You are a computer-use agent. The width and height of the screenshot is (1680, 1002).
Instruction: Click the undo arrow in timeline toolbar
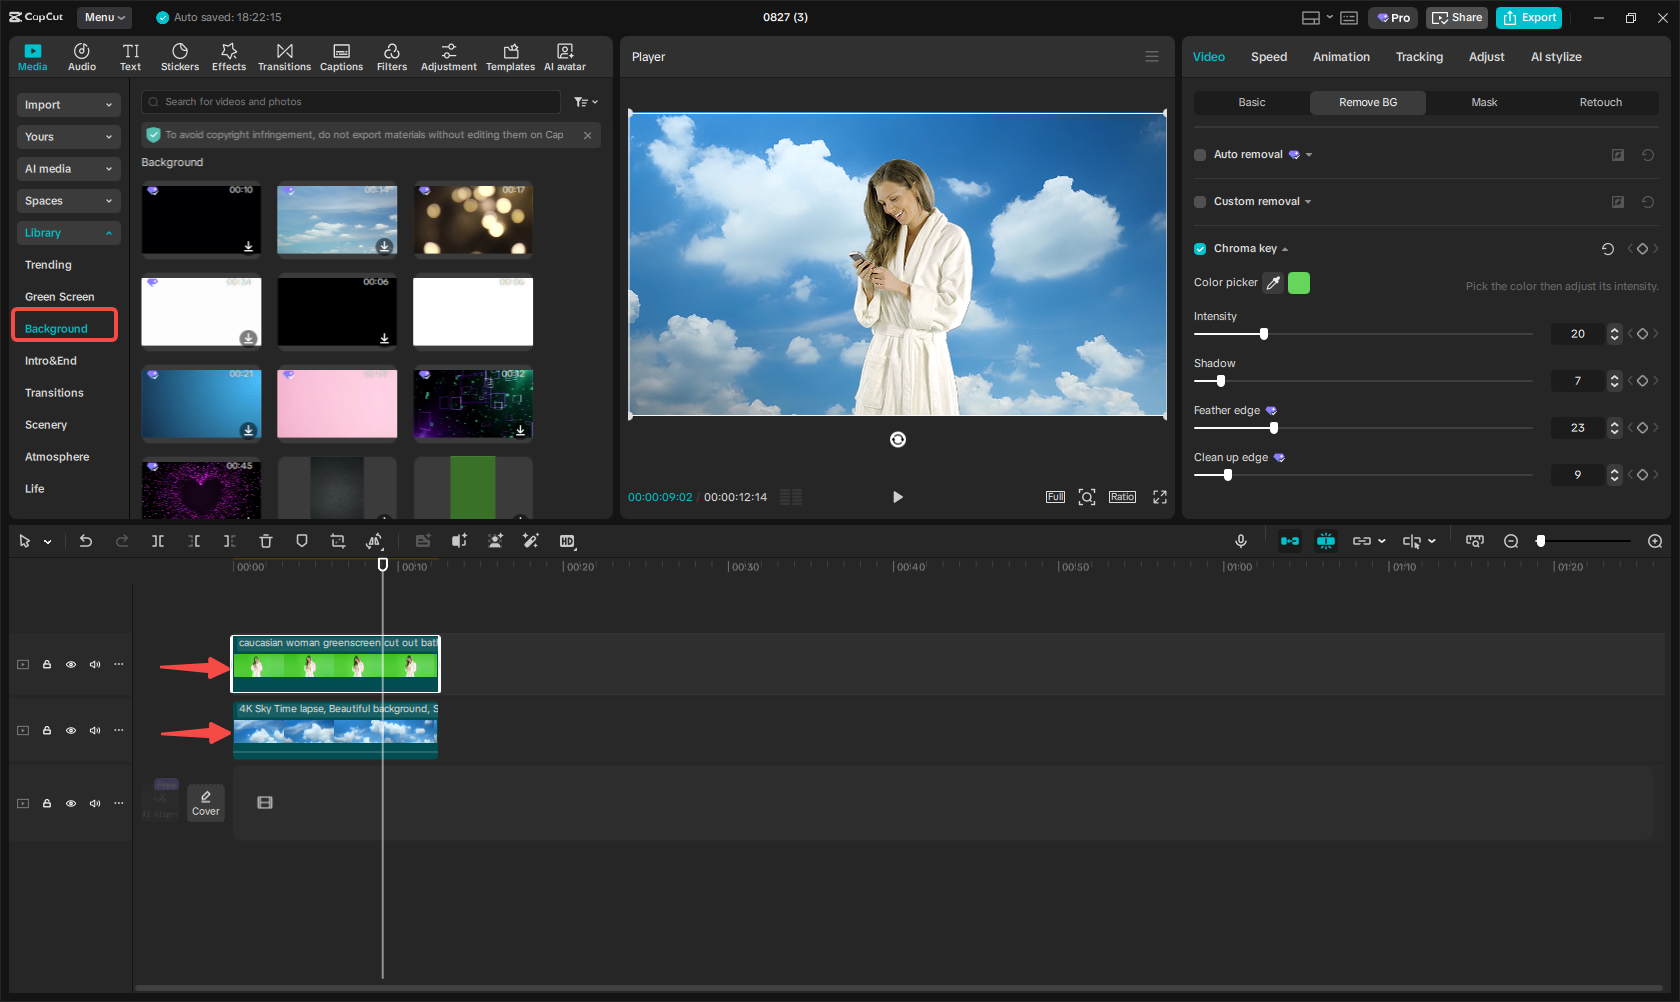[86, 541]
